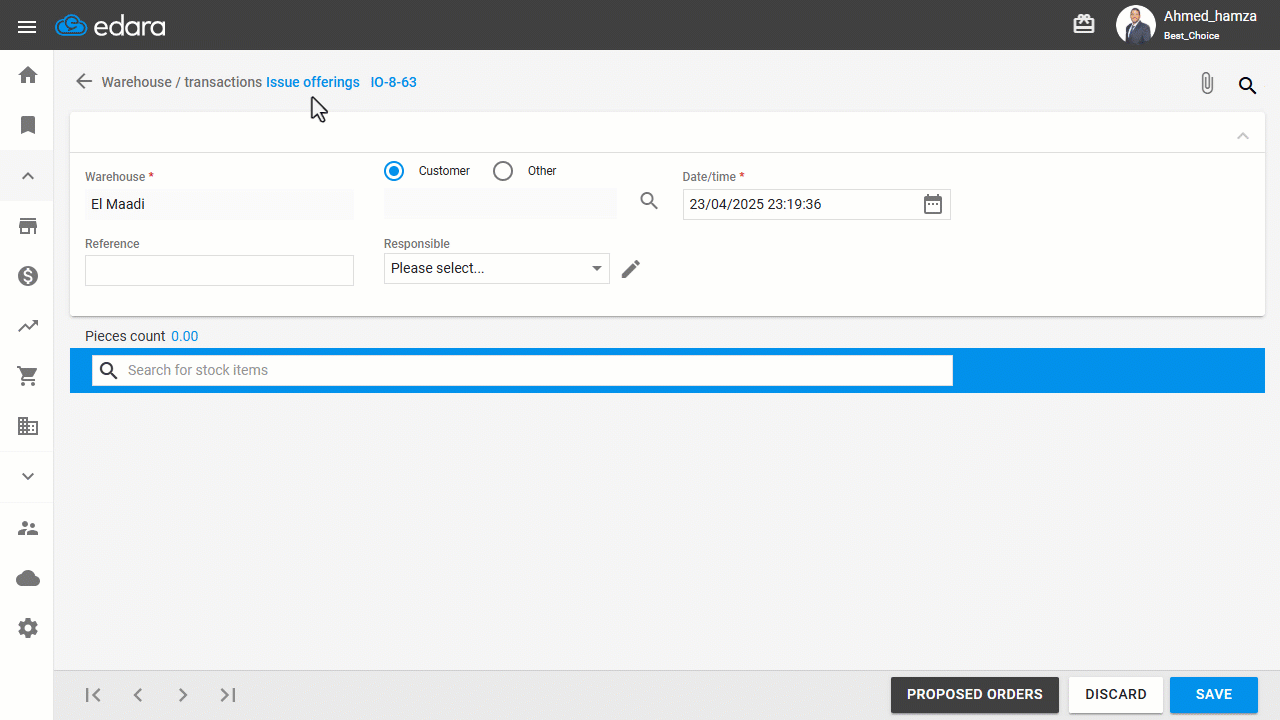Open attachments paperclip icon
The image size is (1280, 720).
(1207, 84)
